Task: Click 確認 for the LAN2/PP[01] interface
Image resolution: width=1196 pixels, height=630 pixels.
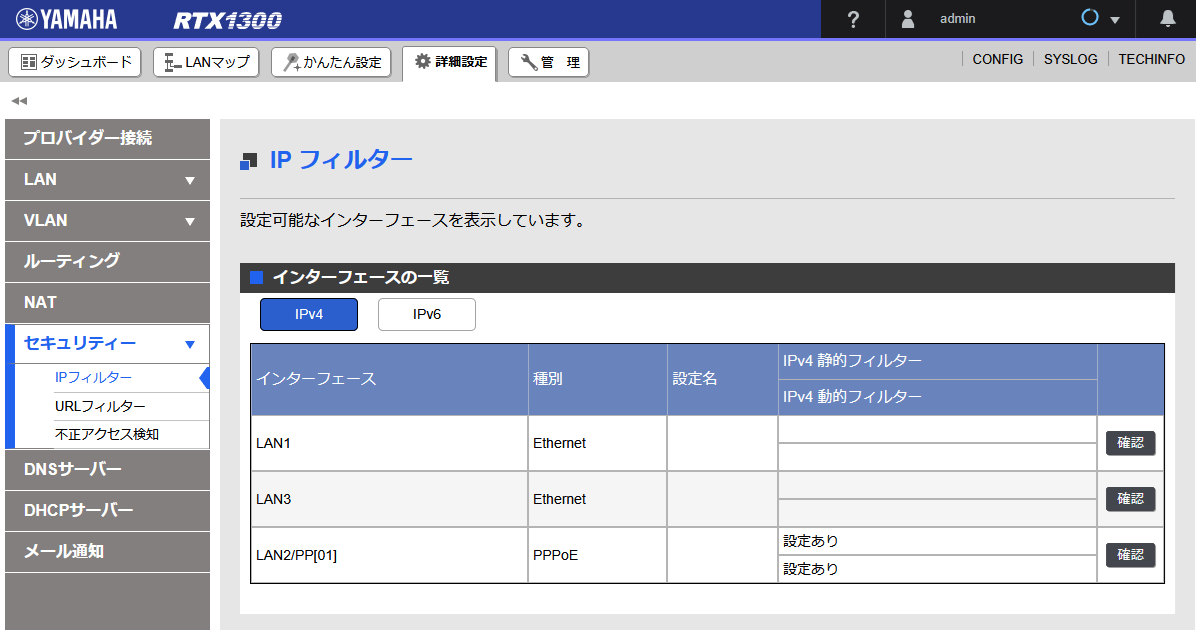Action: (1129, 555)
